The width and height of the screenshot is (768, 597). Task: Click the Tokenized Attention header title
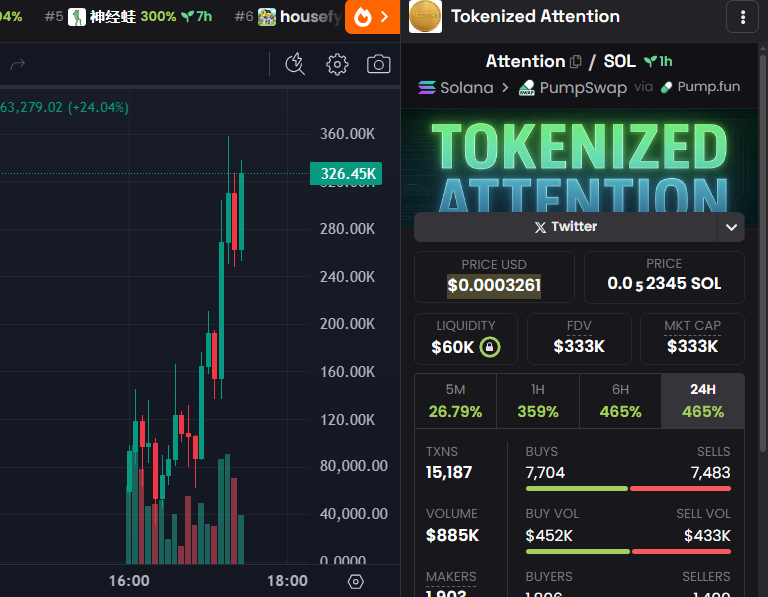pos(535,17)
